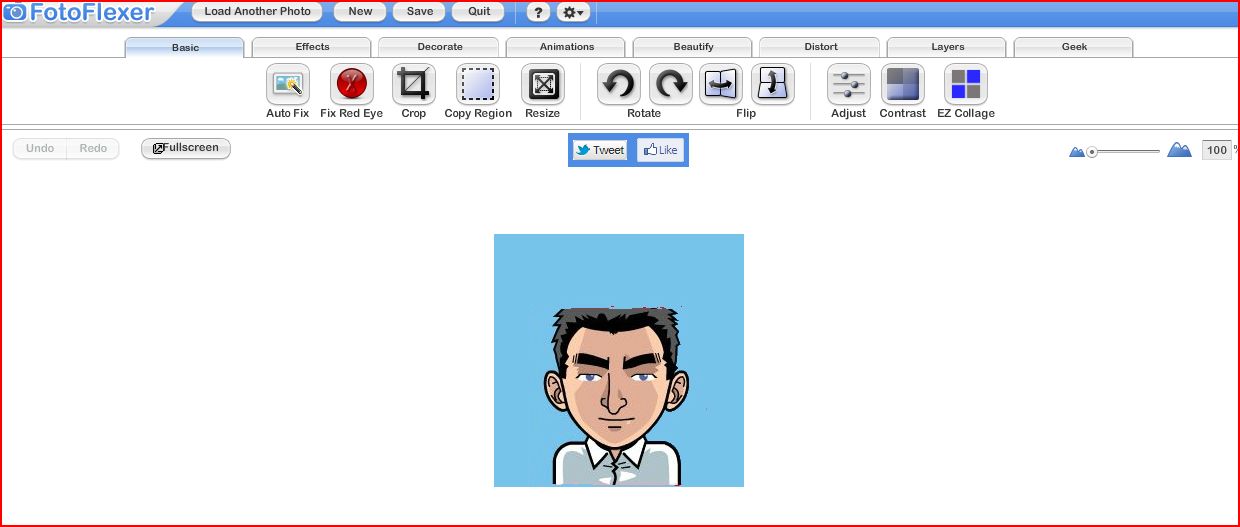Rotate the photo counterclockwise
The height and width of the screenshot is (527, 1240).
point(619,85)
